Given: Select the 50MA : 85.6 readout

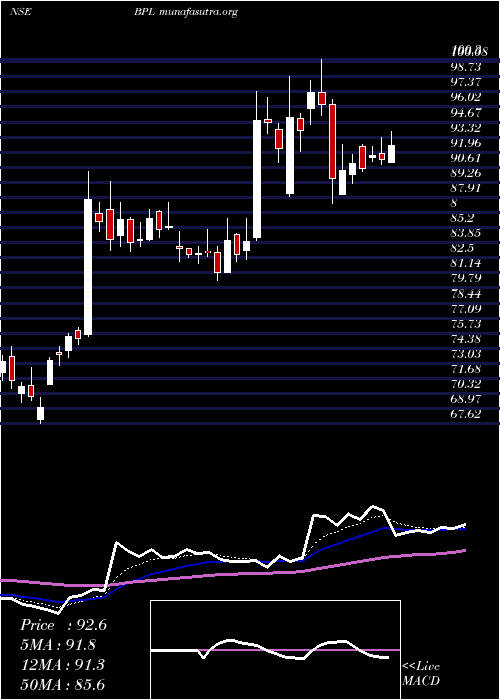Looking at the screenshot, I should tap(62, 684).
